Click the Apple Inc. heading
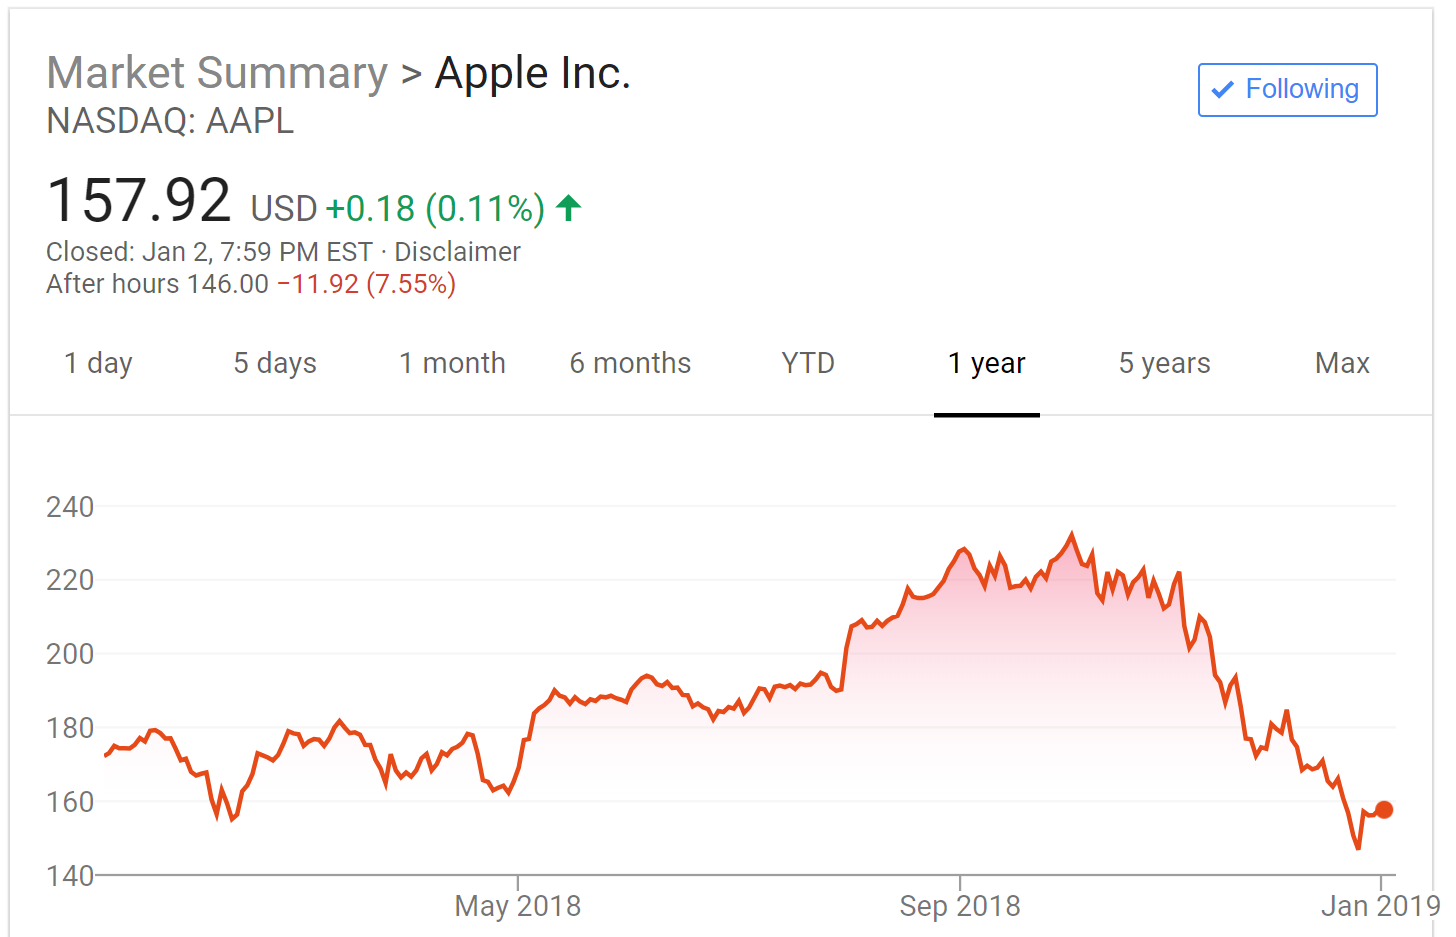The image size is (1456, 937). [533, 73]
